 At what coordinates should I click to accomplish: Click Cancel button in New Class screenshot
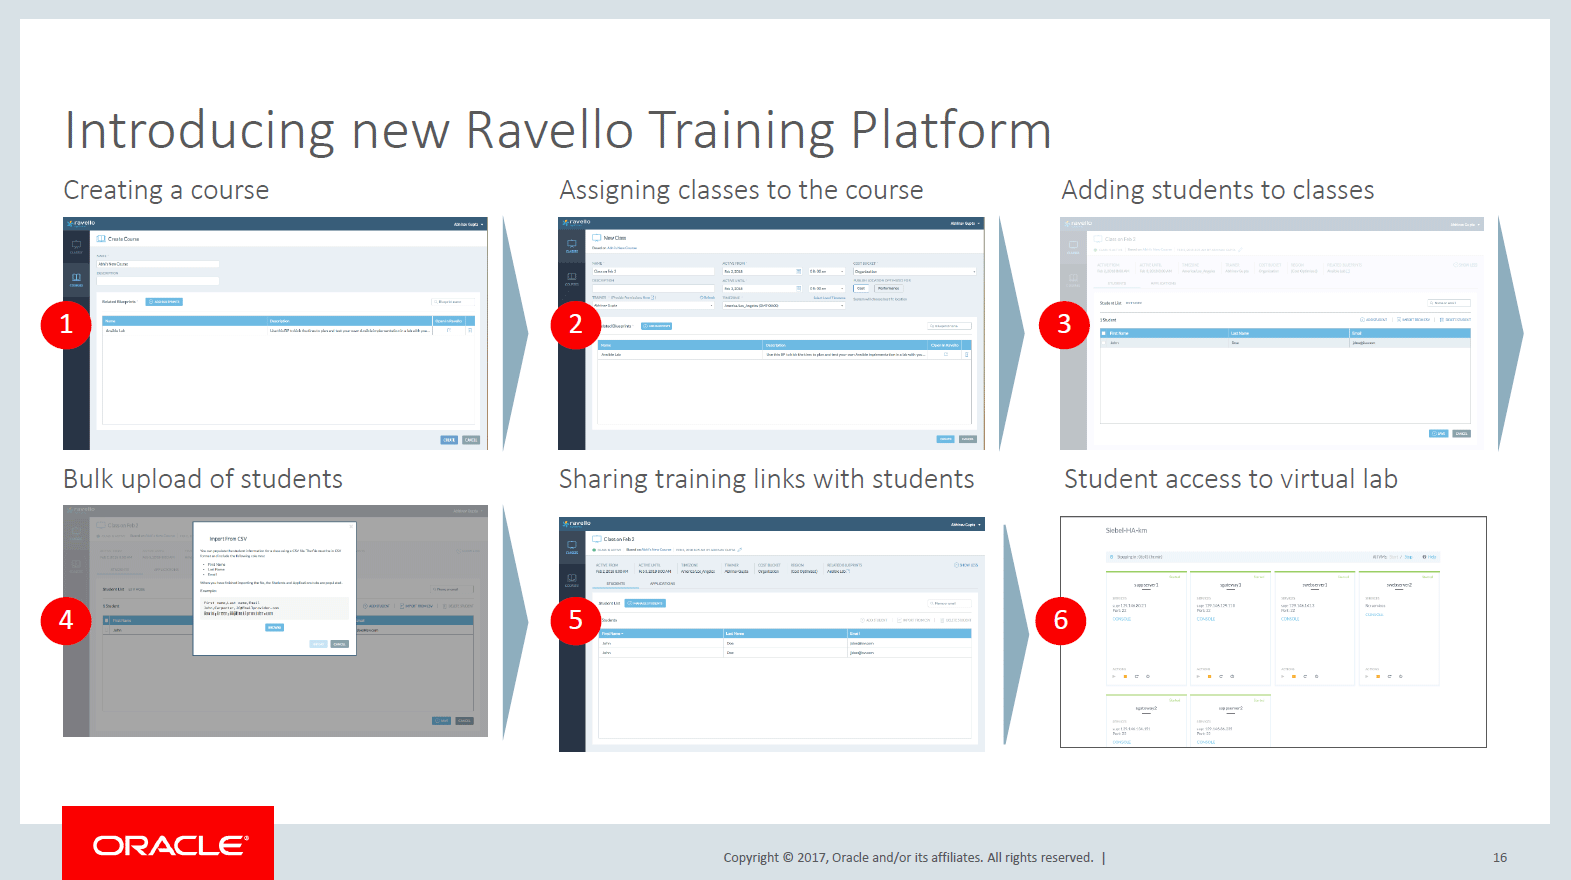click(x=968, y=439)
